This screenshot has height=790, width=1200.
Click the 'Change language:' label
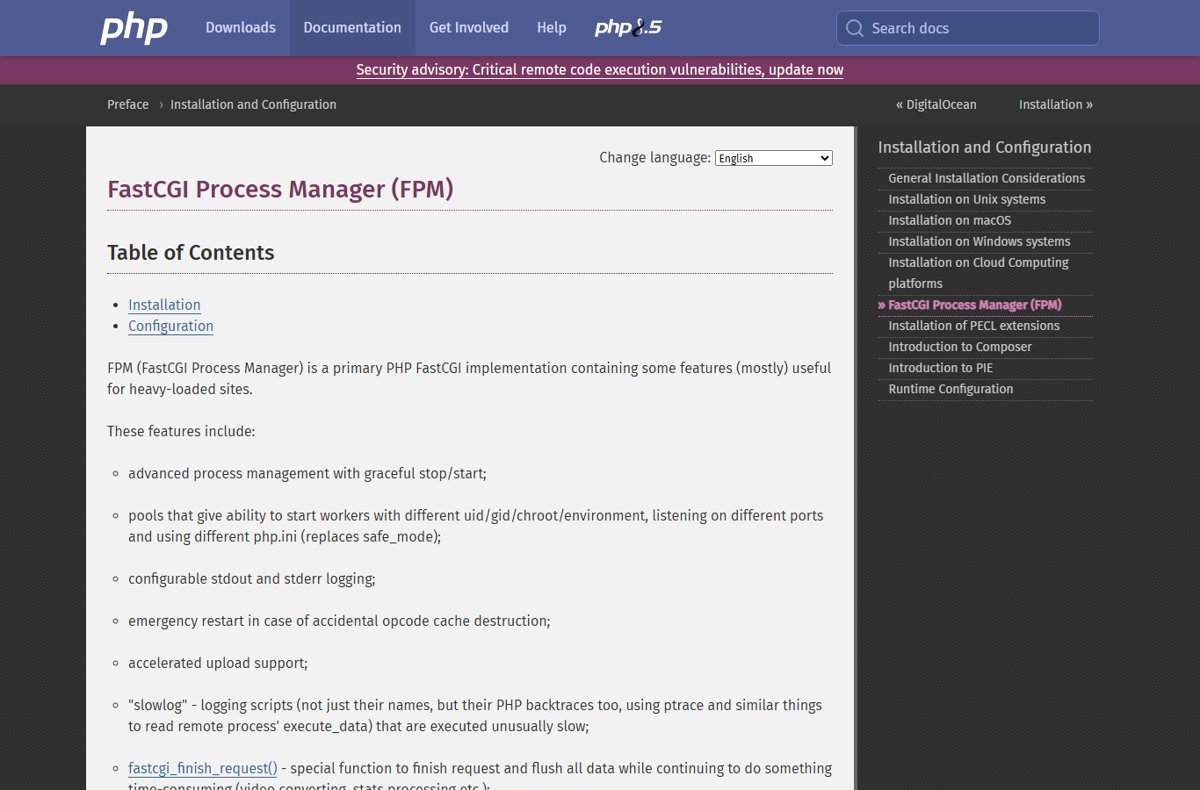(655, 158)
